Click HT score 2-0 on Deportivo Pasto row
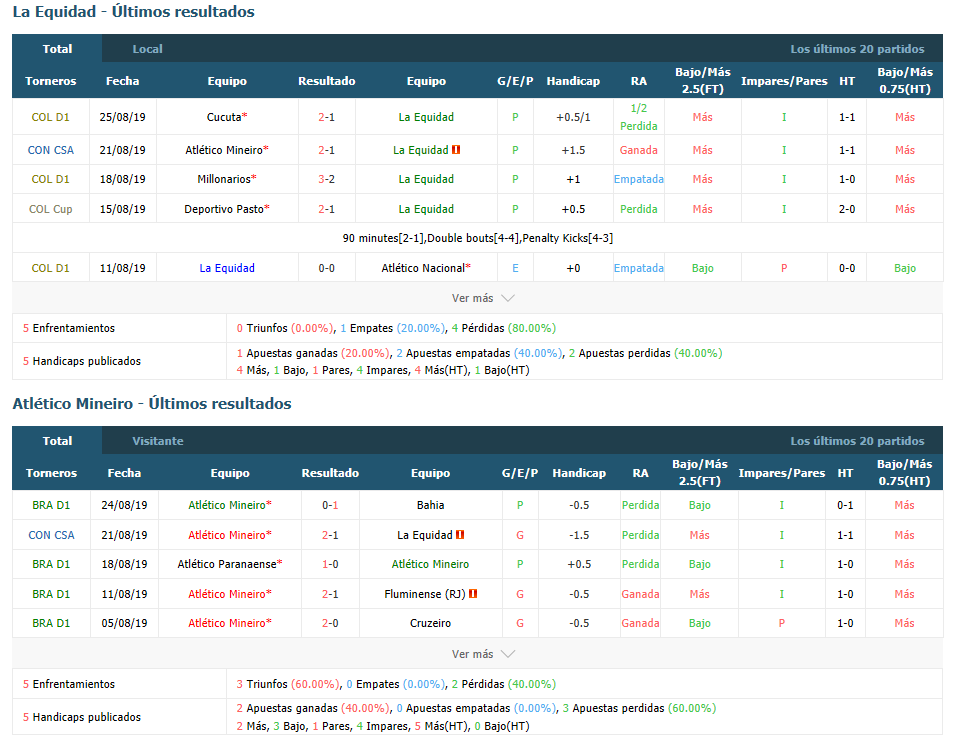953x743 pixels. (847, 209)
